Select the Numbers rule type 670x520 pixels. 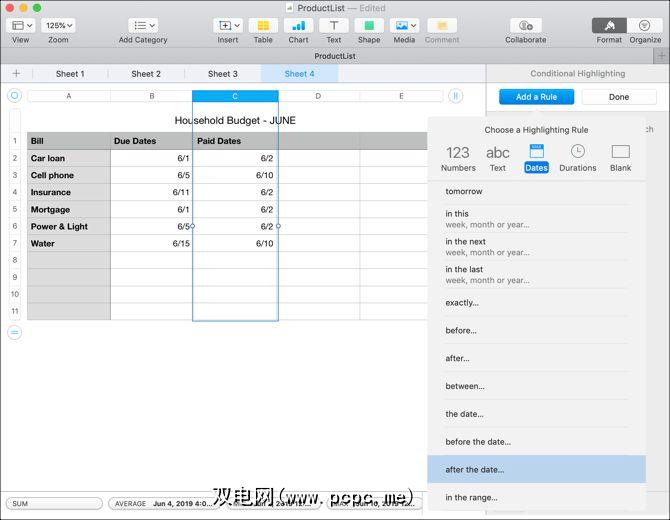coord(458,157)
